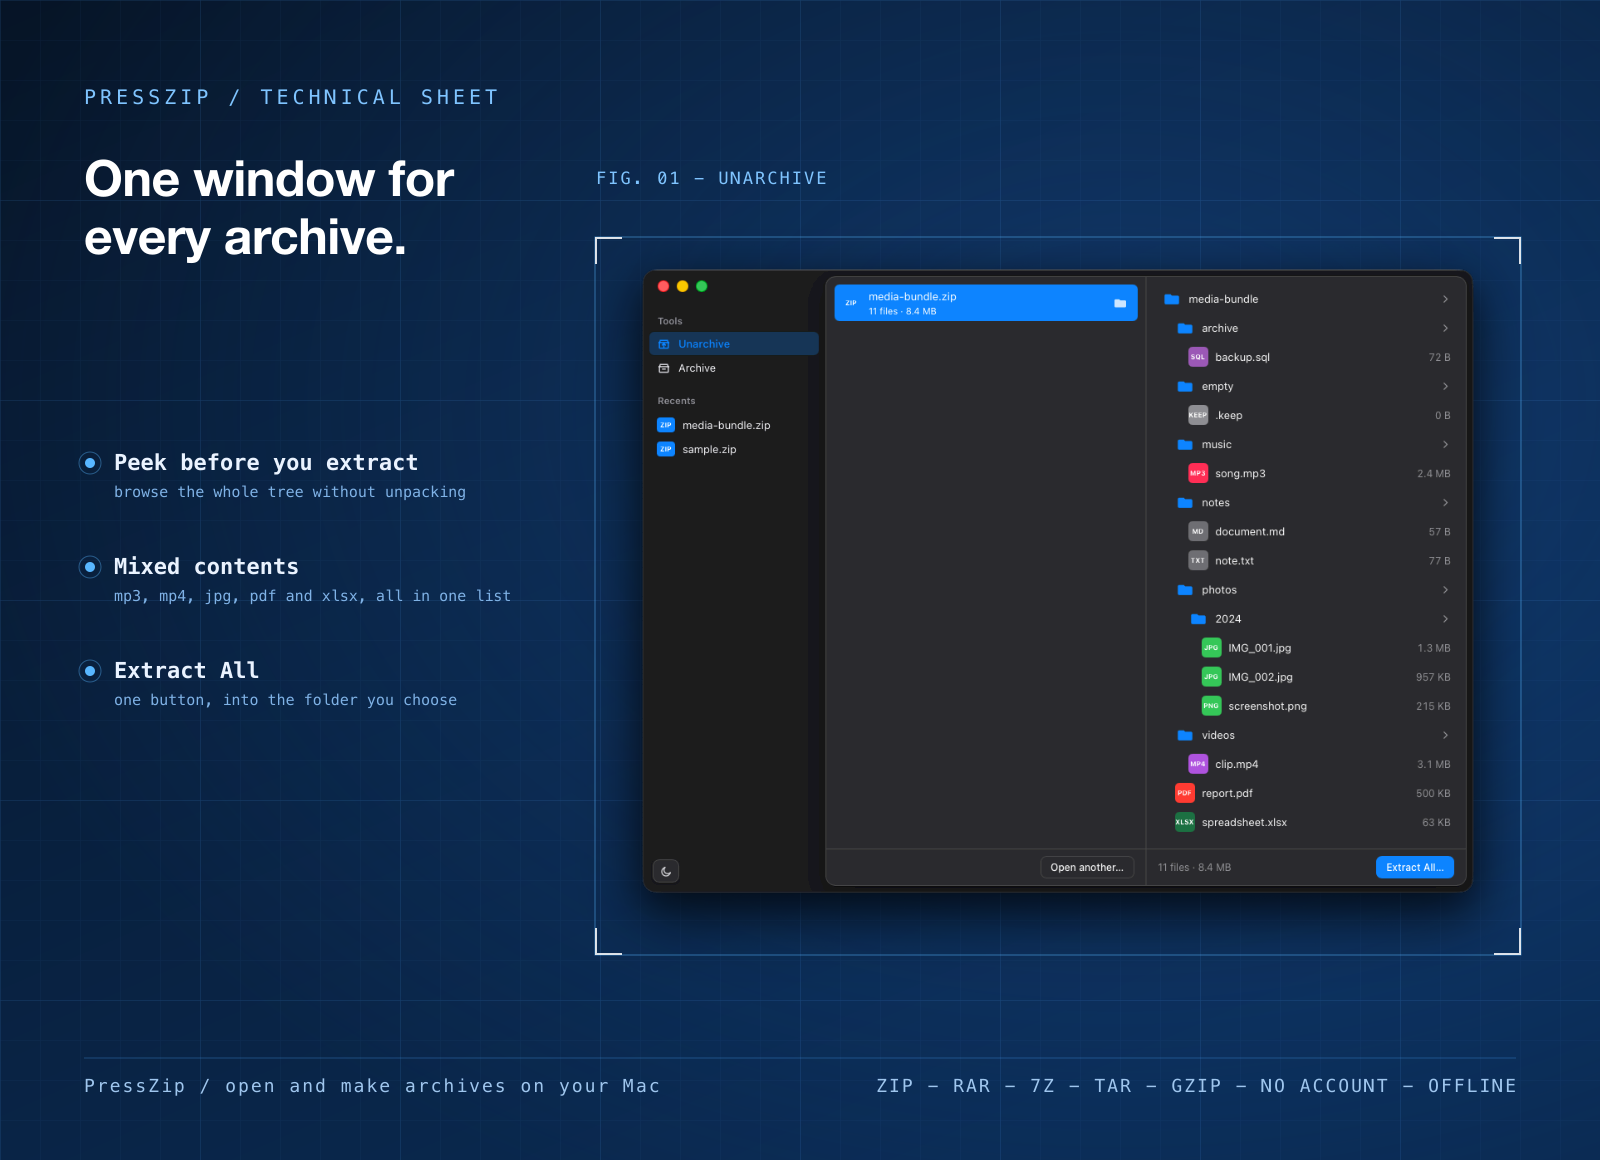Click the MP4 icon for clip.mp4
Screen dimensions: 1600x1160
click(x=1198, y=764)
